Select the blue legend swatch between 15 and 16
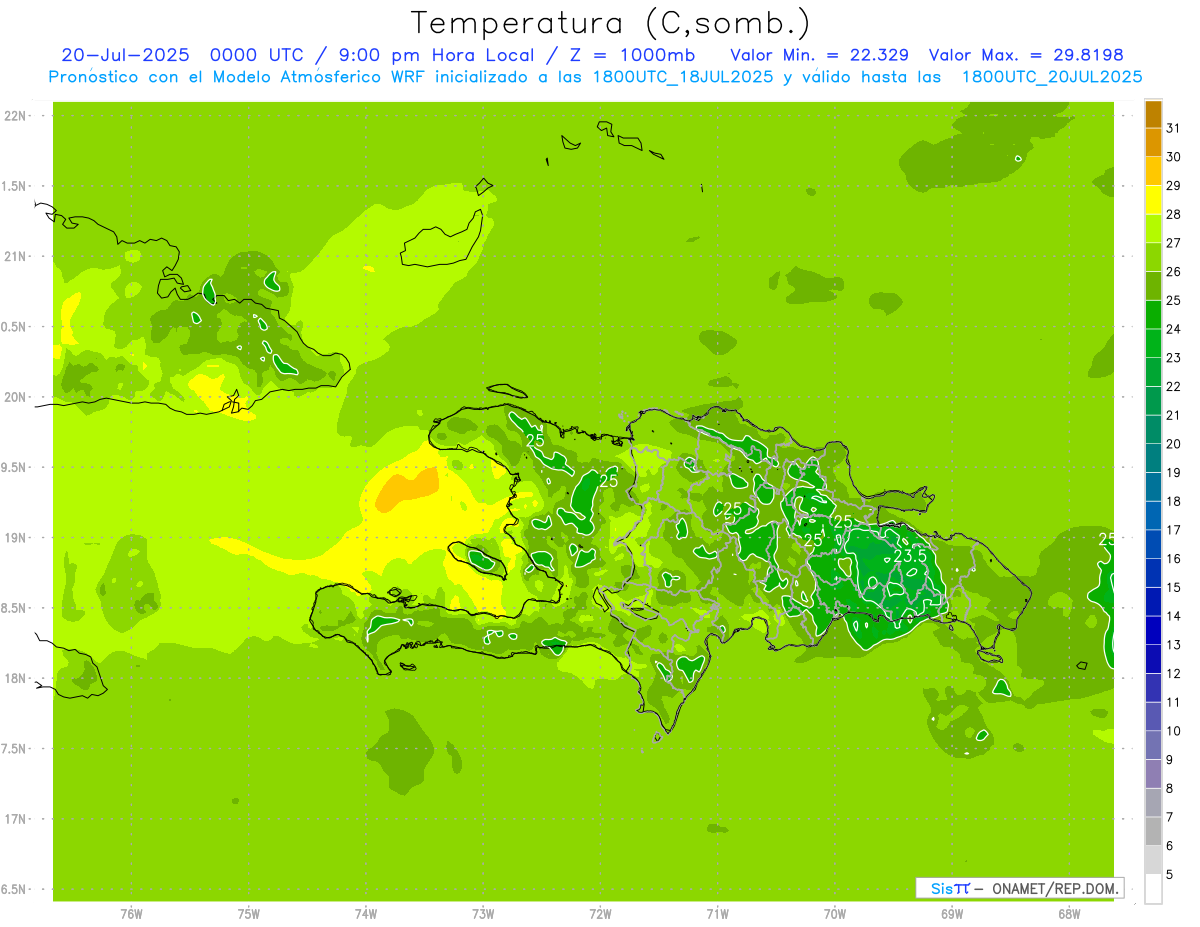Image resolution: width=1200 pixels, height=927 pixels. (1153, 573)
